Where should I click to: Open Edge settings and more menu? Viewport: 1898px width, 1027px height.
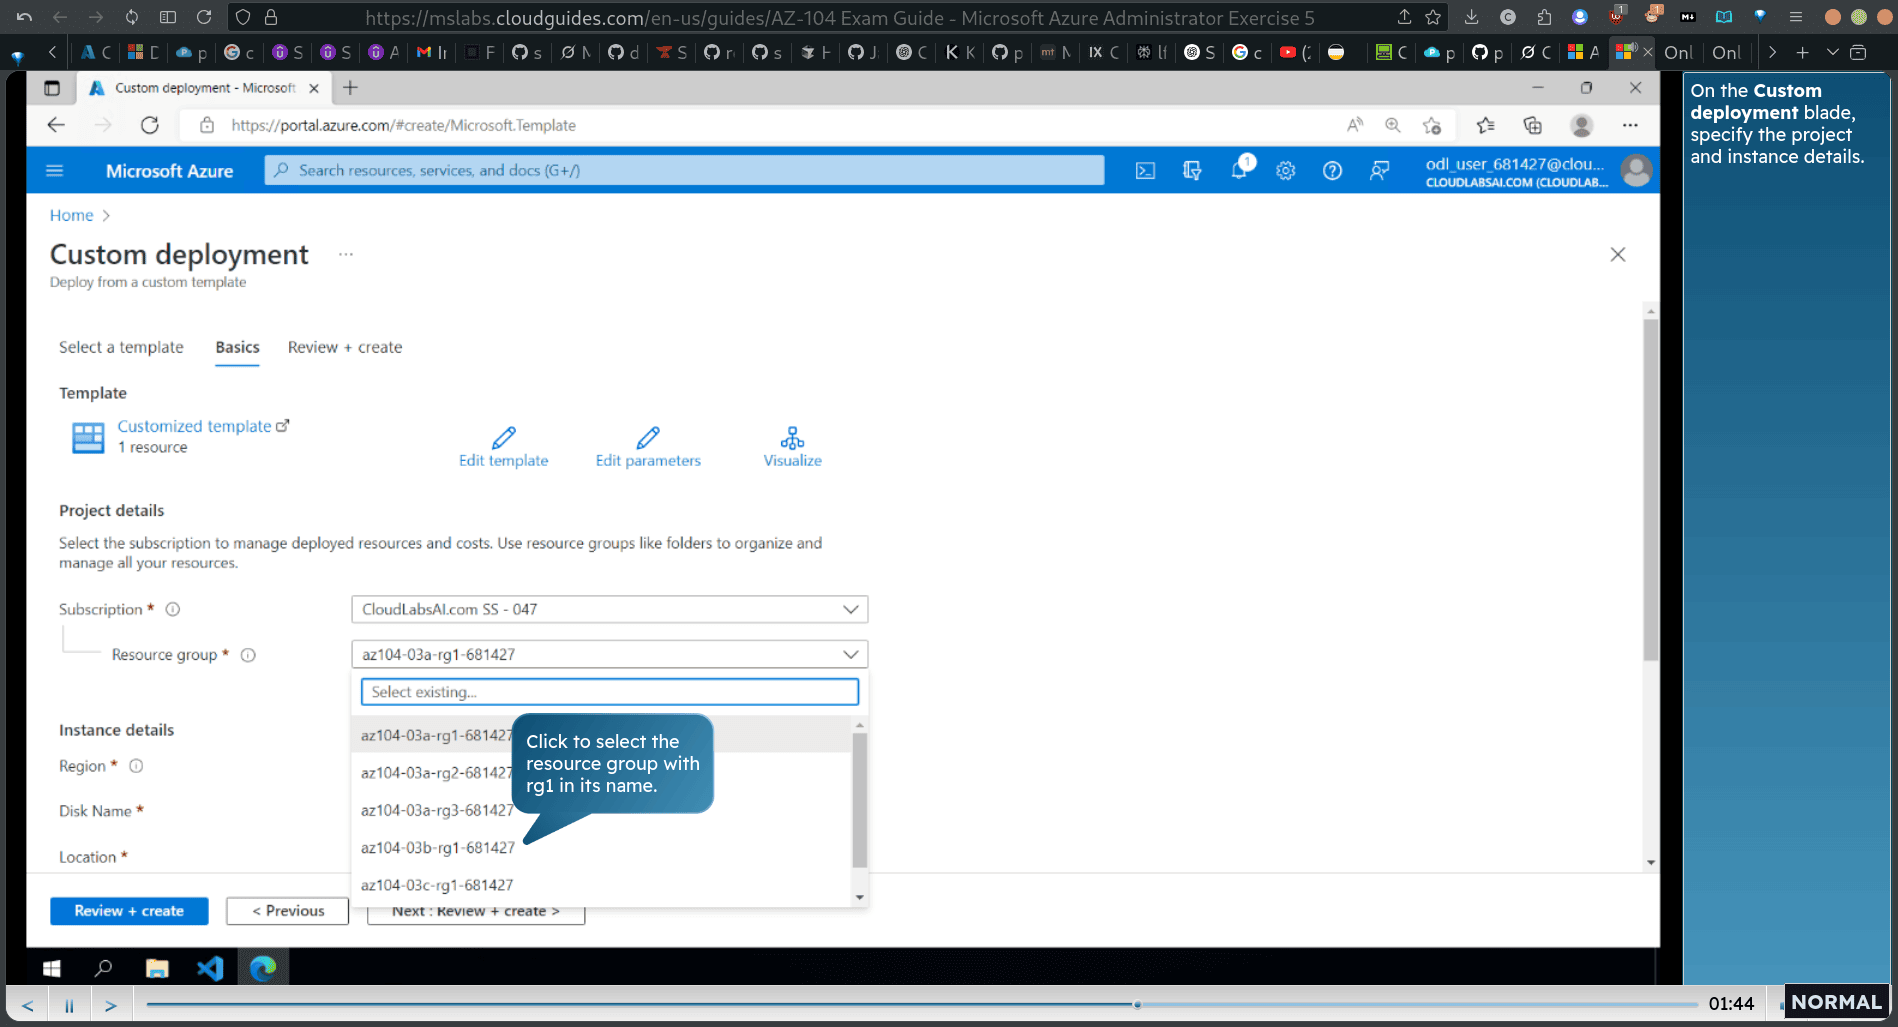(1630, 125)
